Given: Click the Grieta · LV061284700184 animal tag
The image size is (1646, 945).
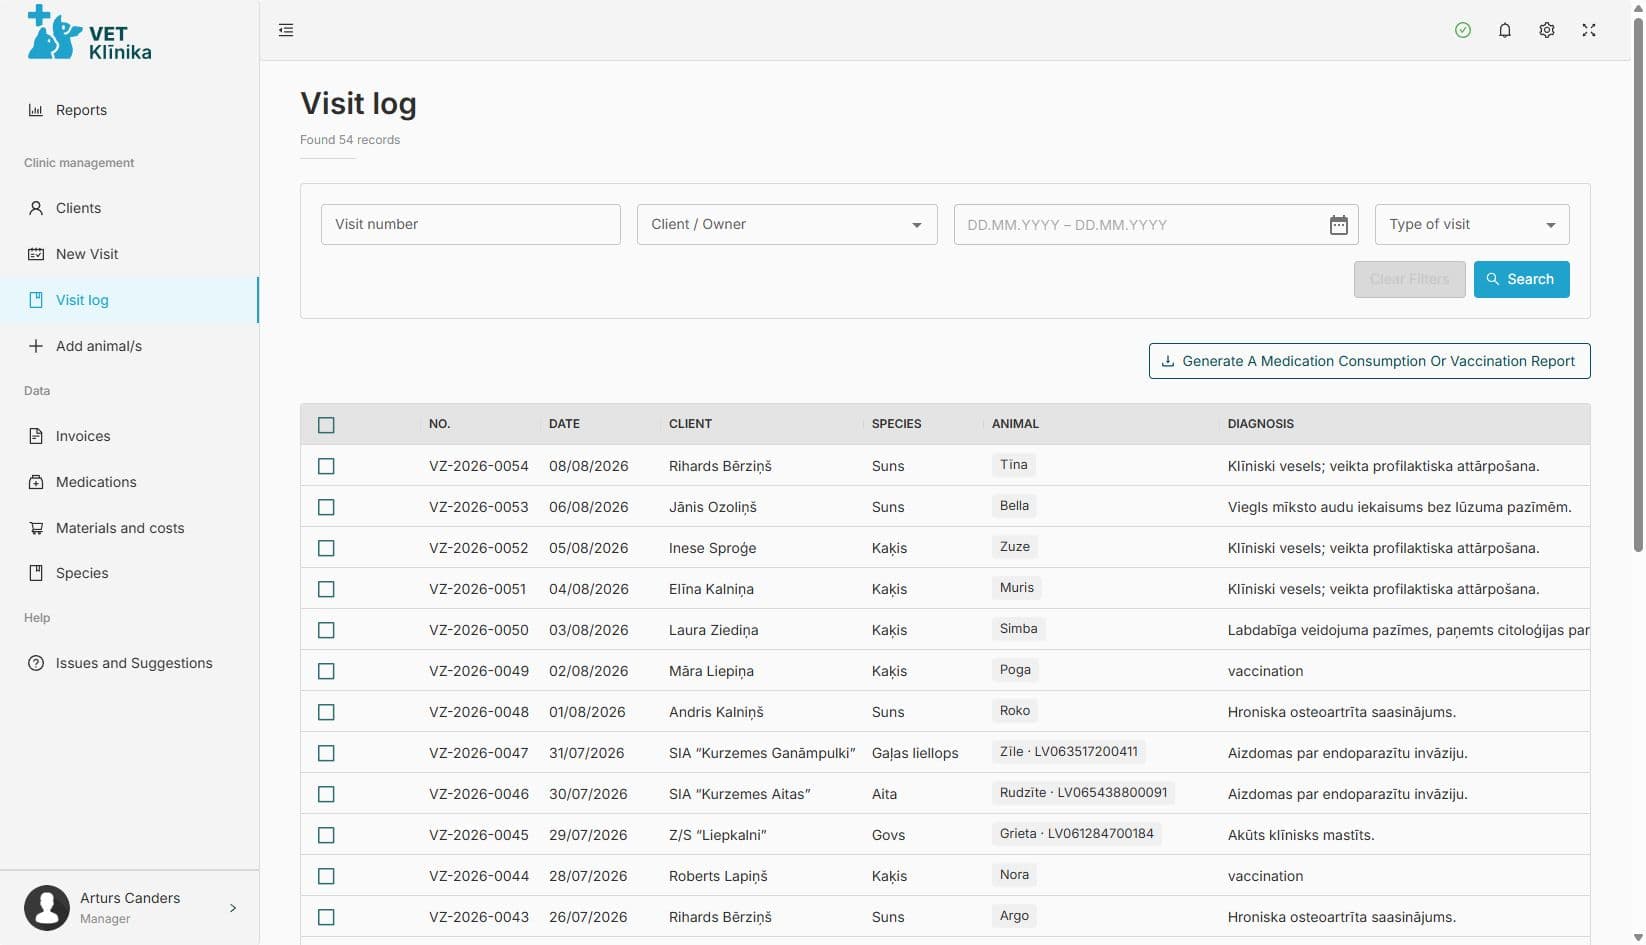Looking at the screenshot, I should tap(1076, 834).
